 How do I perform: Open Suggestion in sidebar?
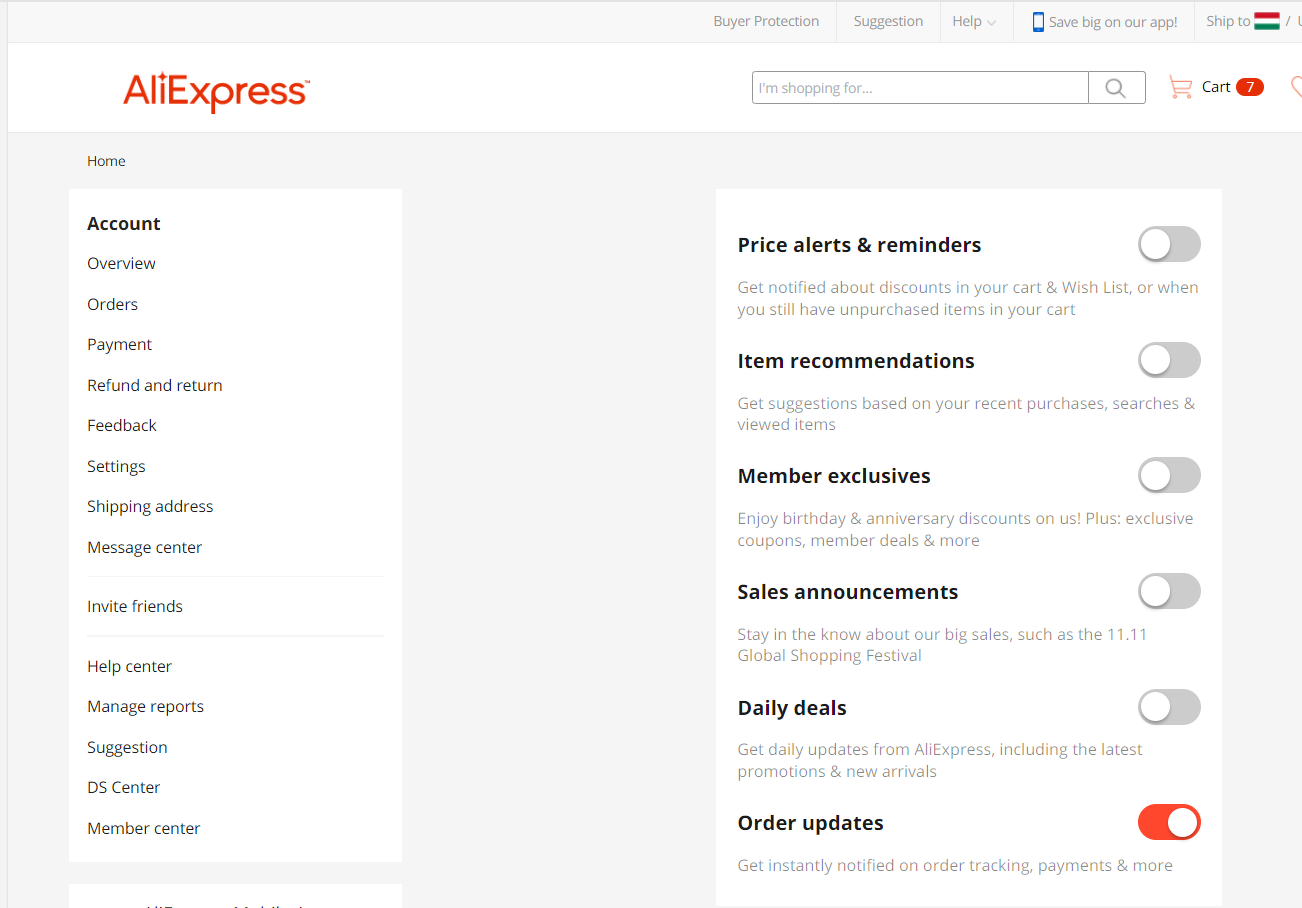click(127, 747)
